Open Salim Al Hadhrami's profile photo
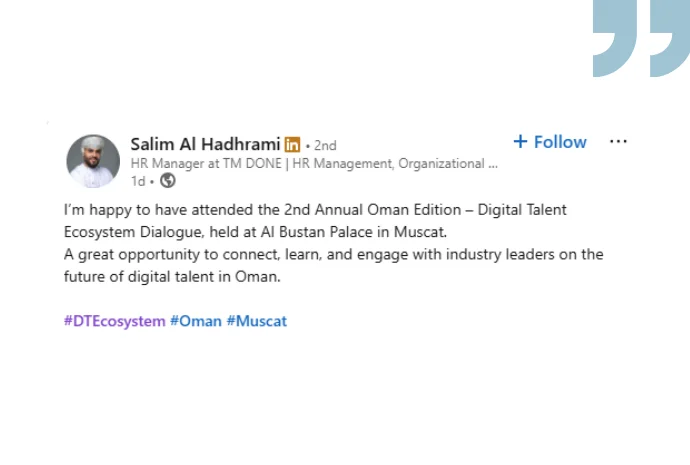Viewport: 690px width, 465px height. click(93, 161)
